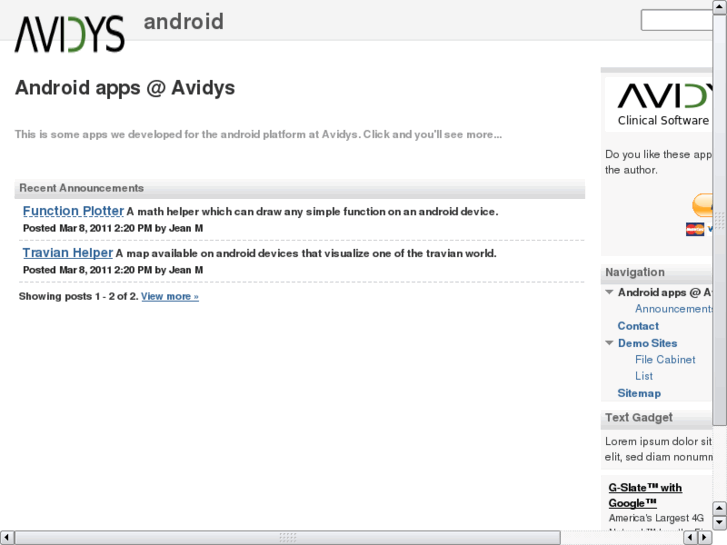Click the Android apps @ Avidys page heading
The image size is (727, 545).
pyautogui.click(x=125, y=88)
